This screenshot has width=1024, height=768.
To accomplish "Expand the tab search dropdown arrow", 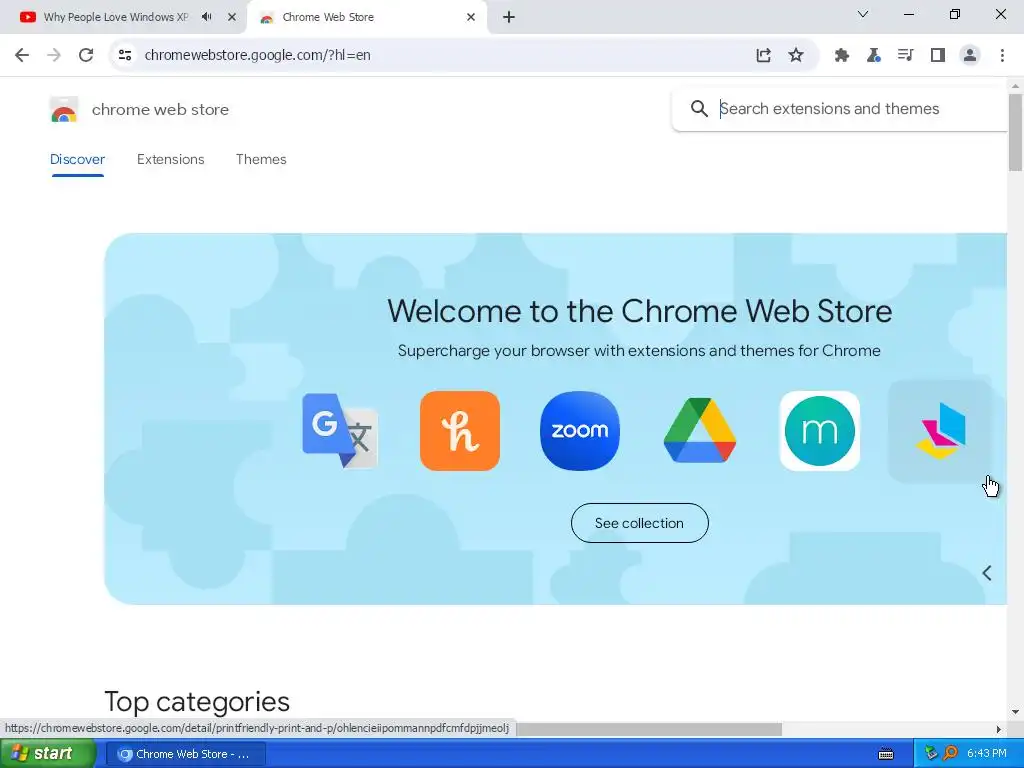I will 863,14.
